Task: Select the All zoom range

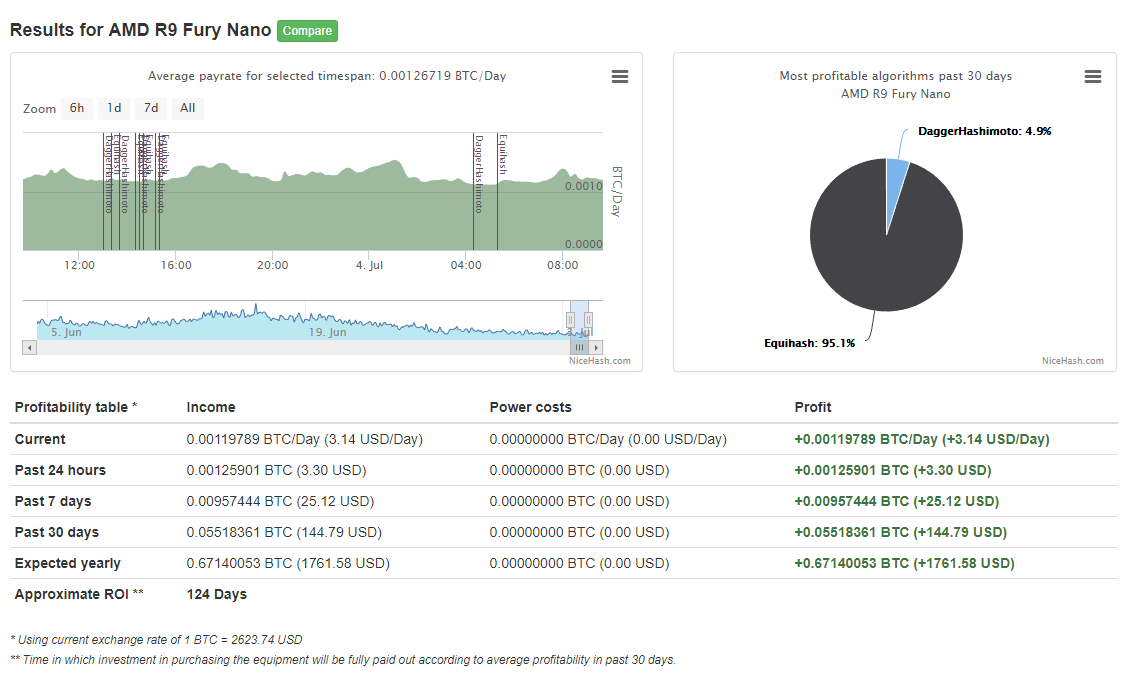Action: [187, 108]
